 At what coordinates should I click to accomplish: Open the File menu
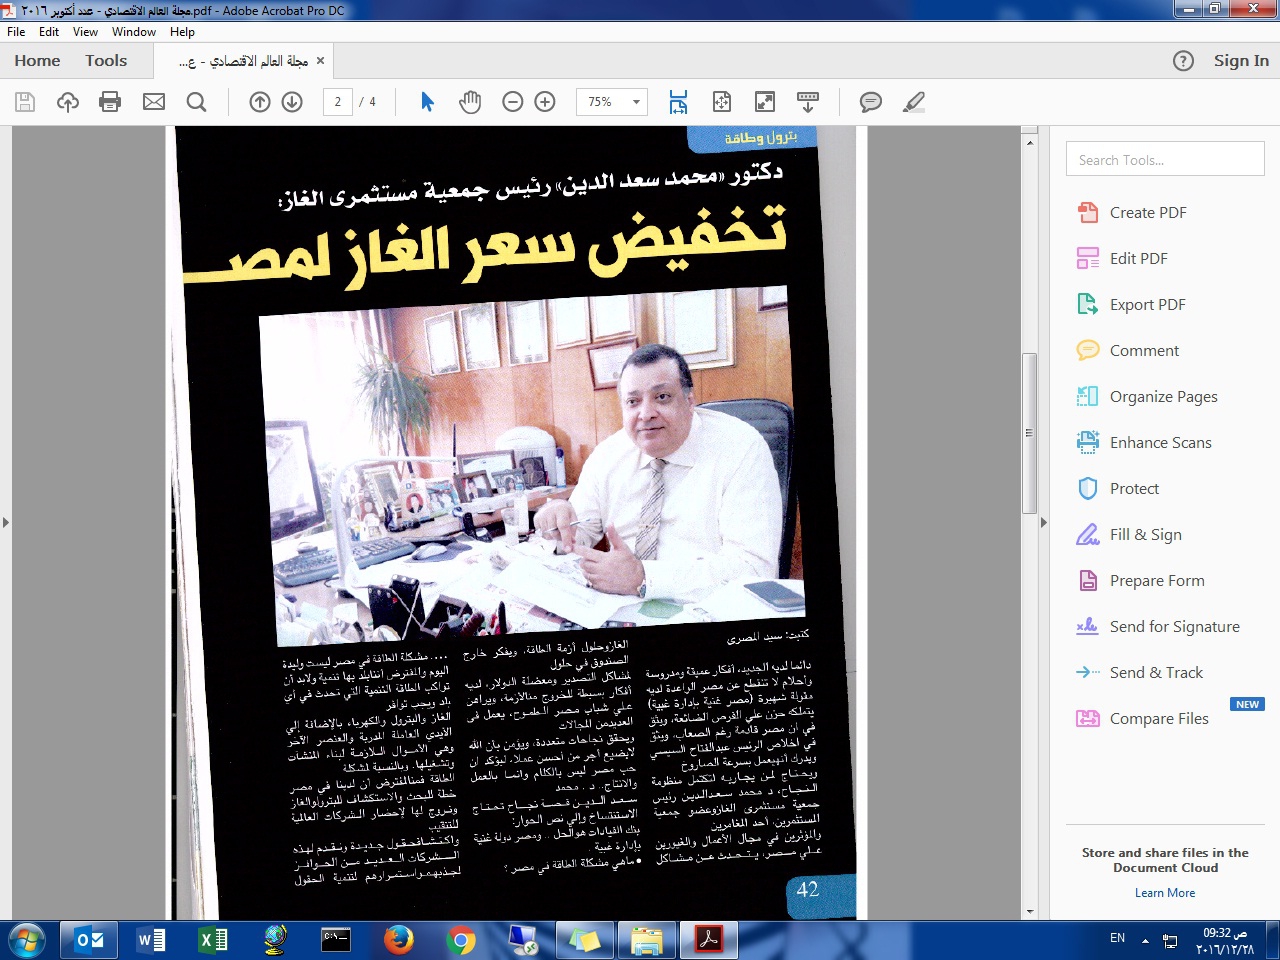click(x=16, y=32)
